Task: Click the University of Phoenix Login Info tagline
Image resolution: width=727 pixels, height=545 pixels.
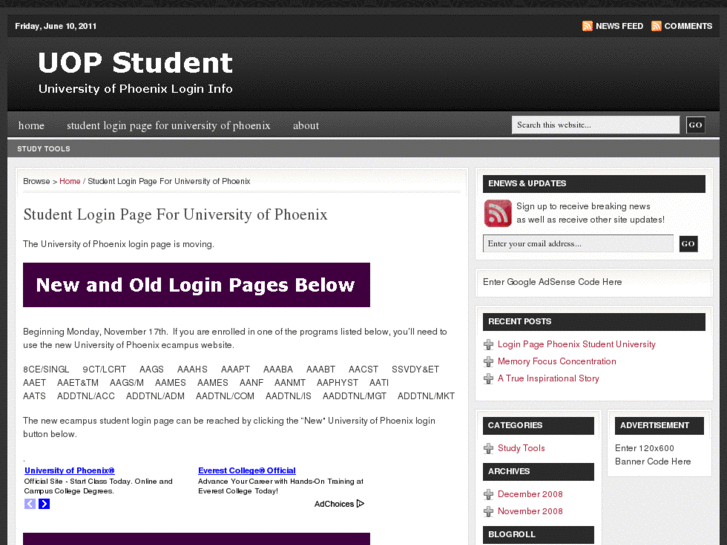Action: [x=135, y=89]
